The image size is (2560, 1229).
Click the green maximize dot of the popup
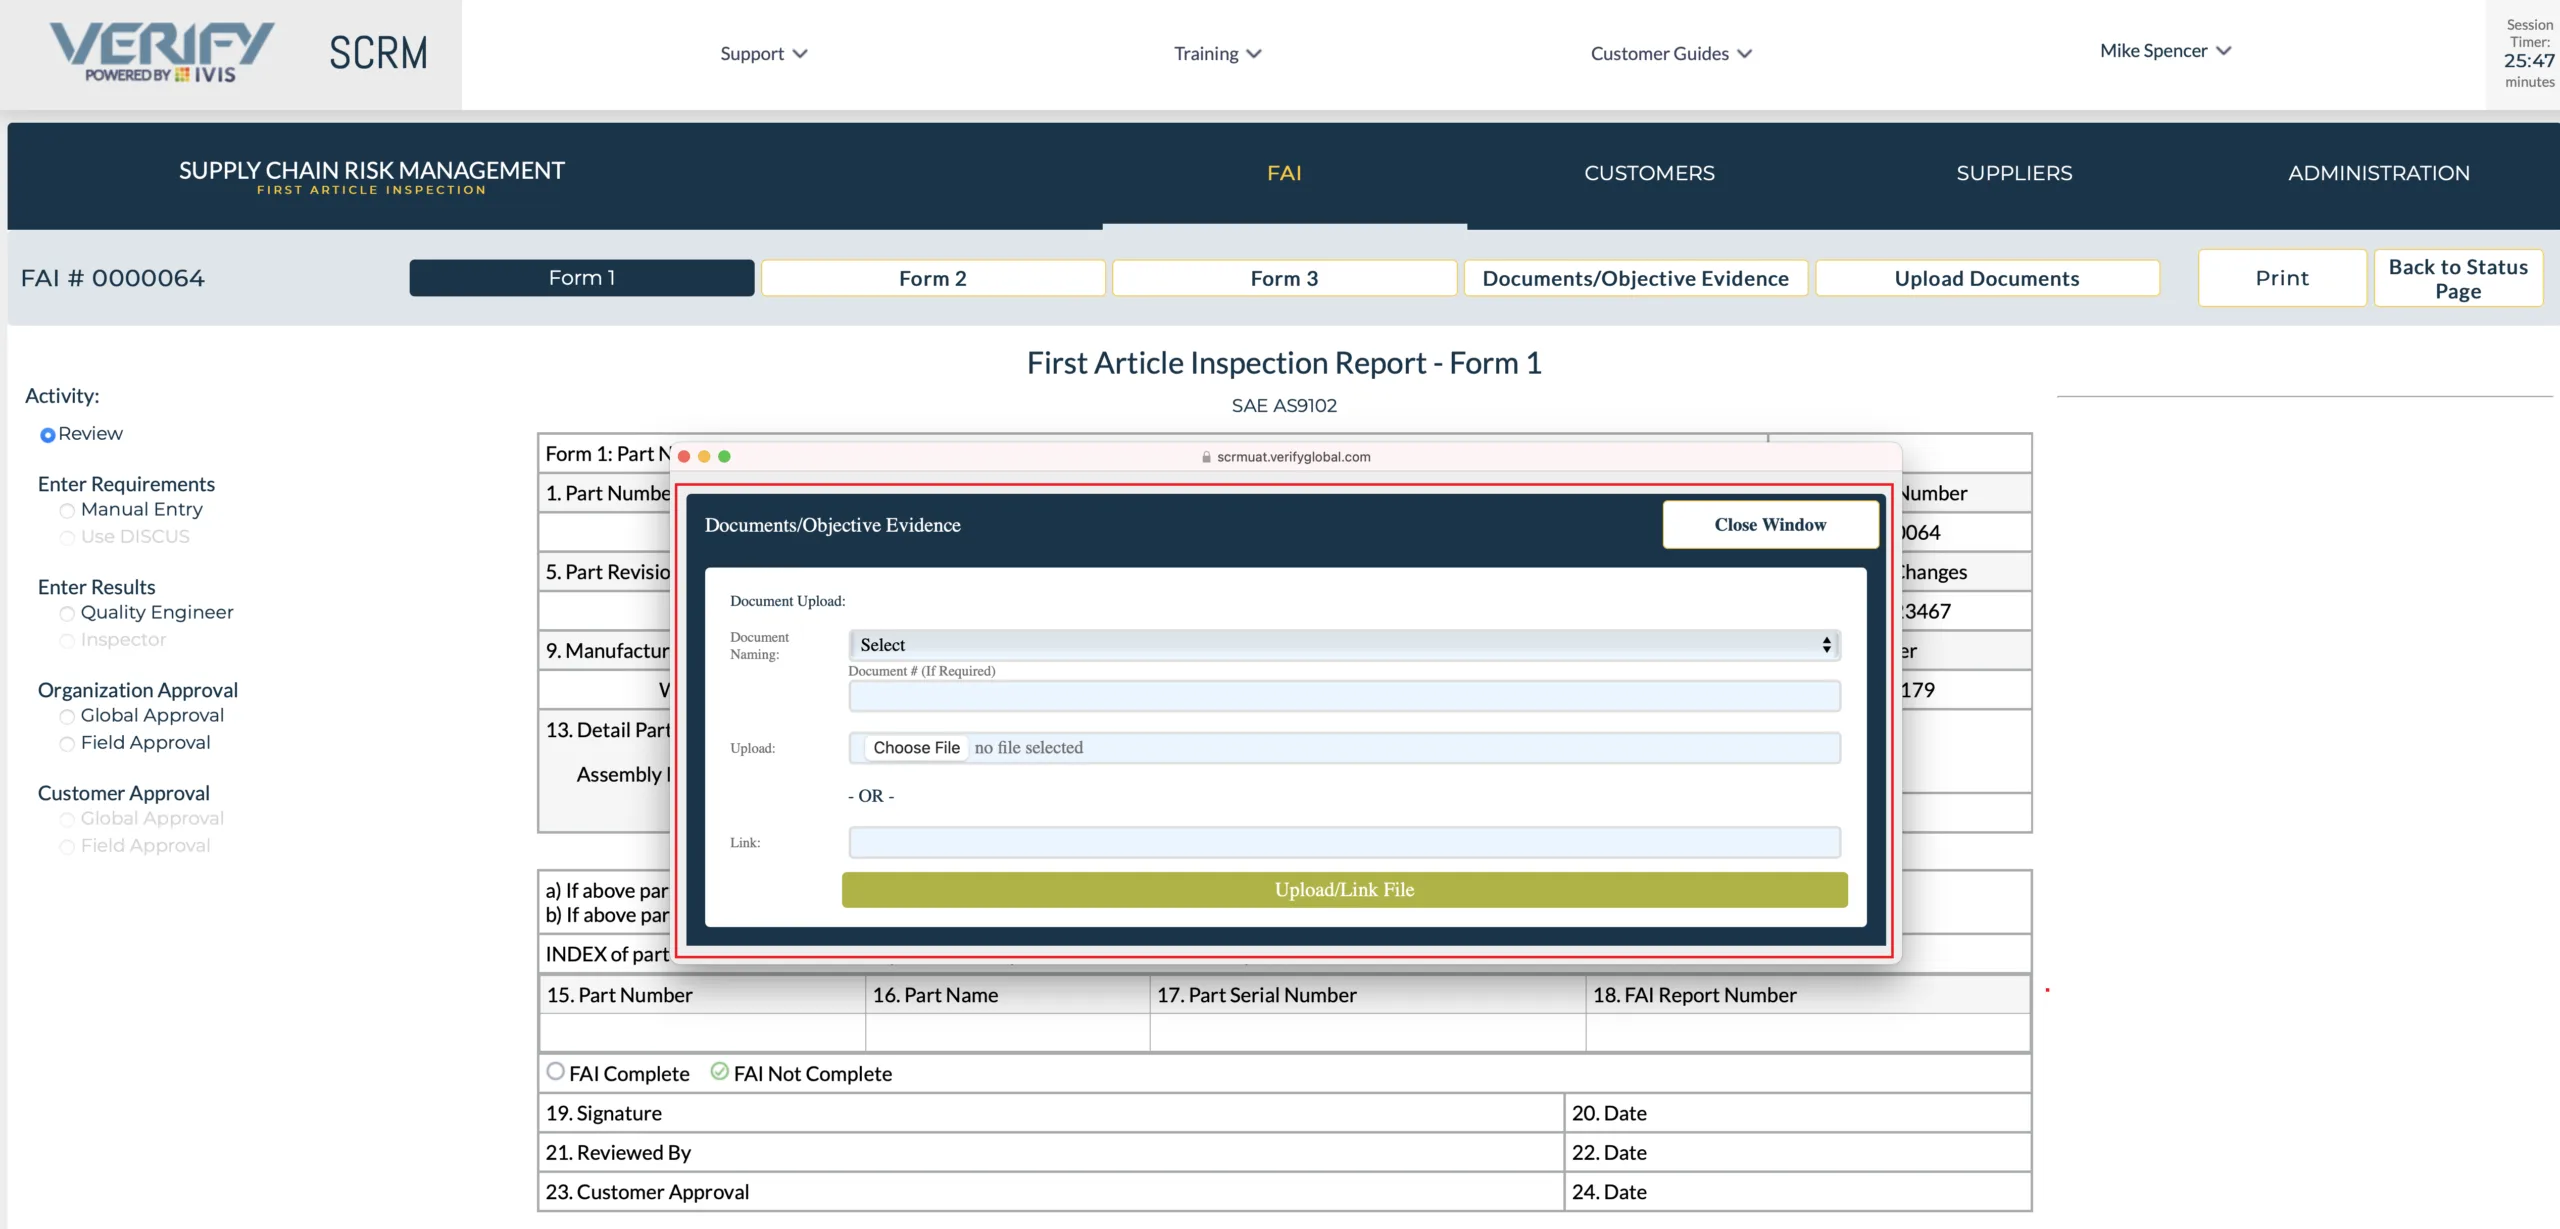(x=724, y=456)
